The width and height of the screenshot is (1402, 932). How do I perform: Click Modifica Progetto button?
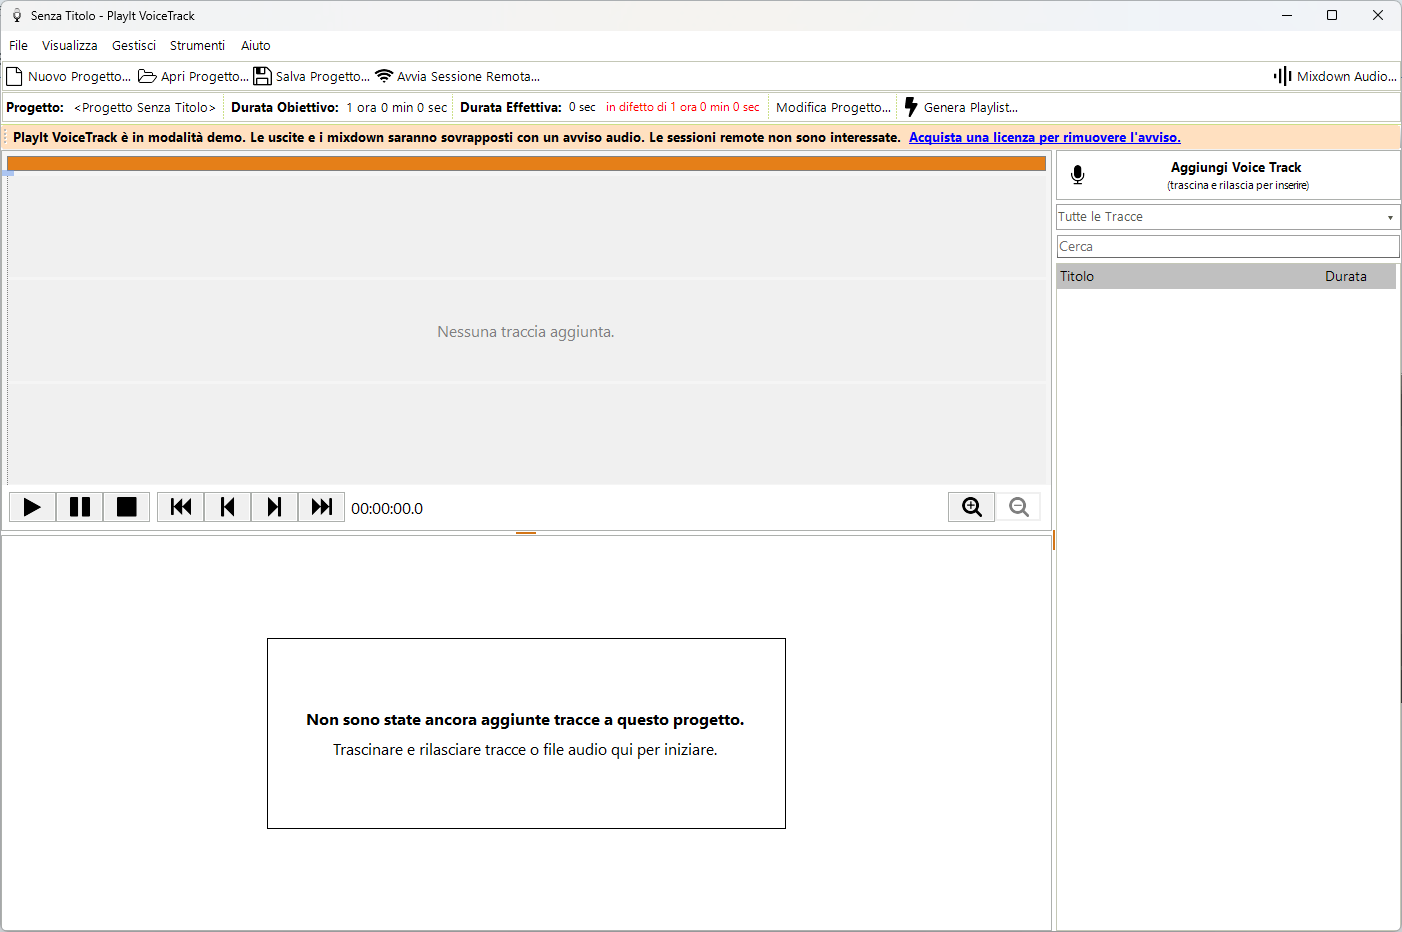click(x=832, y=107)
